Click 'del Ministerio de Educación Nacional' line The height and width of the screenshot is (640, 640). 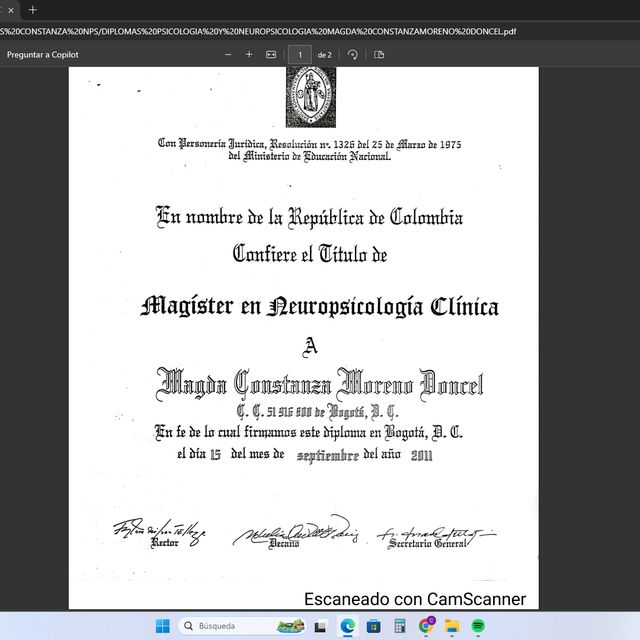point(309,156)
